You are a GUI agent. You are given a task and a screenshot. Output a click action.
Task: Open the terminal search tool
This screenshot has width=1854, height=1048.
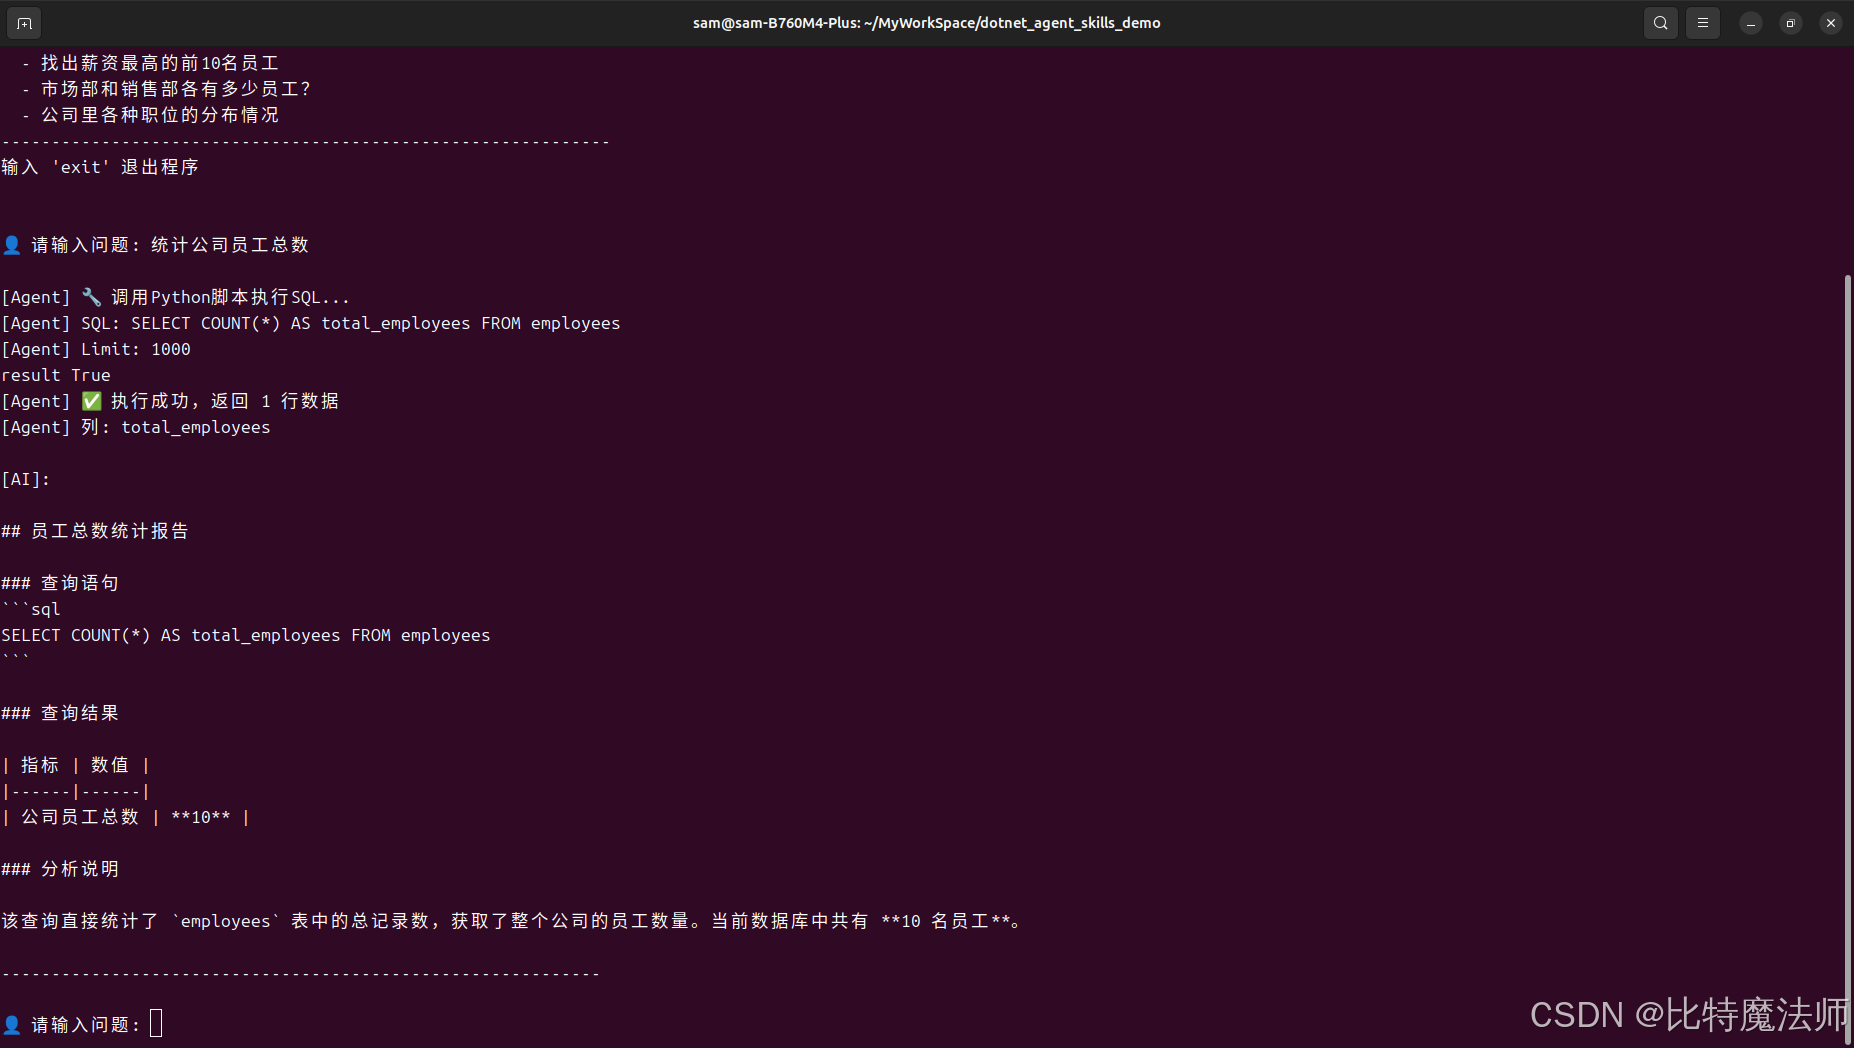[x=1661, y=22]
